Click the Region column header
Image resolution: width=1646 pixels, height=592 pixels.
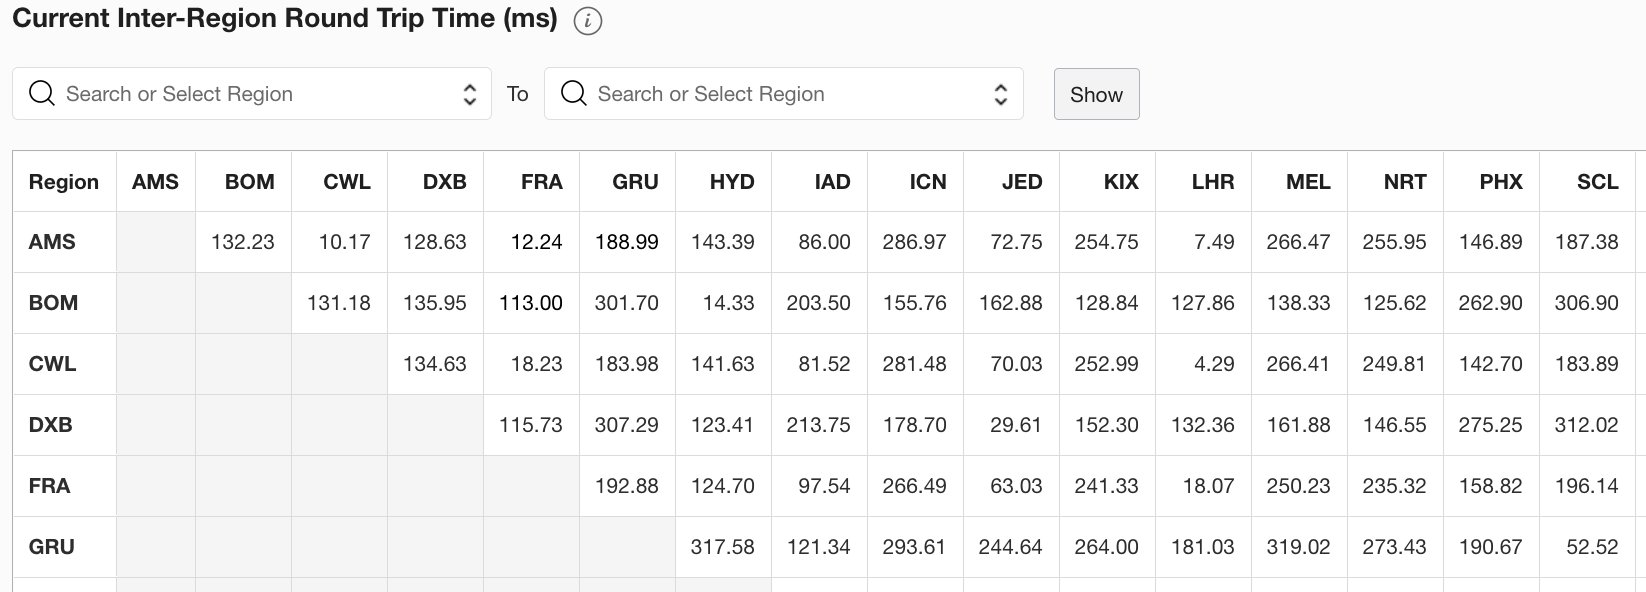(64, 182)
